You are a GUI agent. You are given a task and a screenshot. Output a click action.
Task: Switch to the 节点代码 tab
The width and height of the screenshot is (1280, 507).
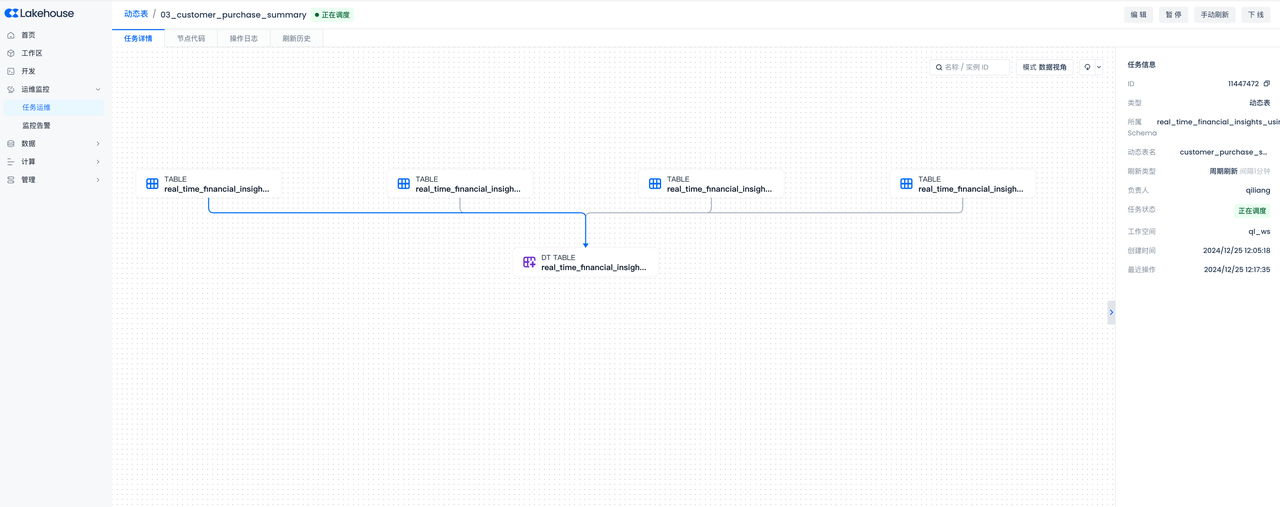(x=191, y=38)
